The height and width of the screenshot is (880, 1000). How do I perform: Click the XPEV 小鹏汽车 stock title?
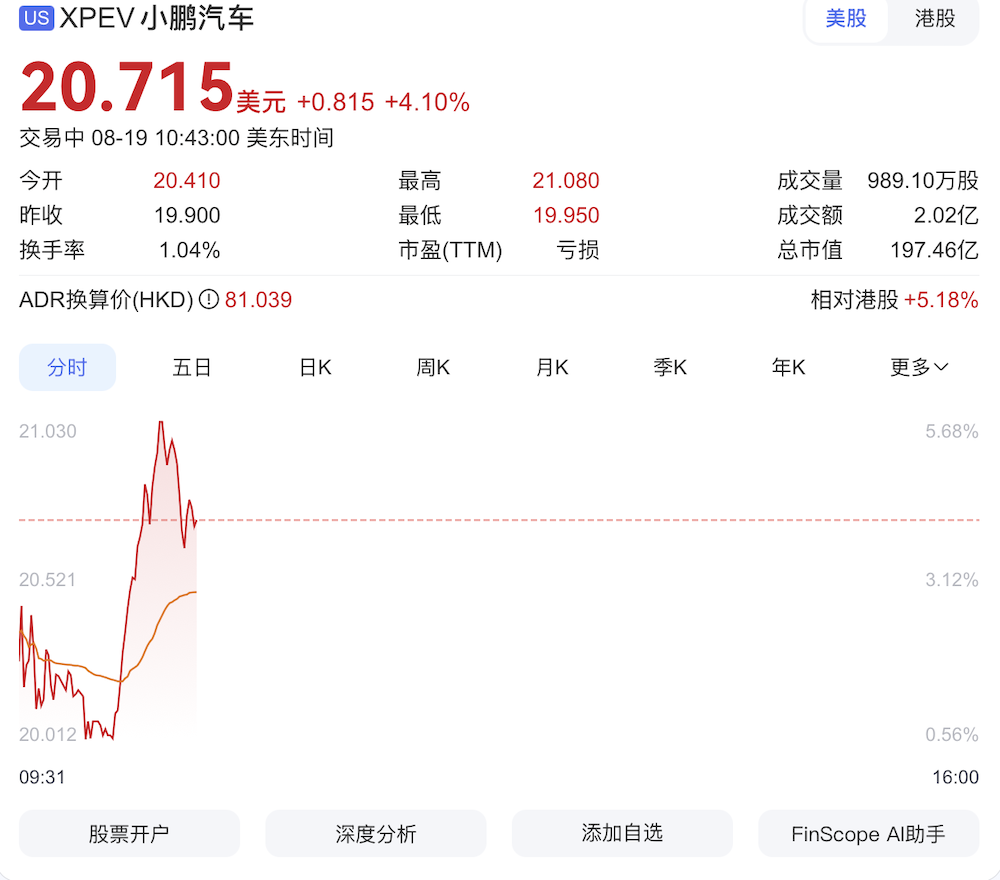(x=155, y=18)
